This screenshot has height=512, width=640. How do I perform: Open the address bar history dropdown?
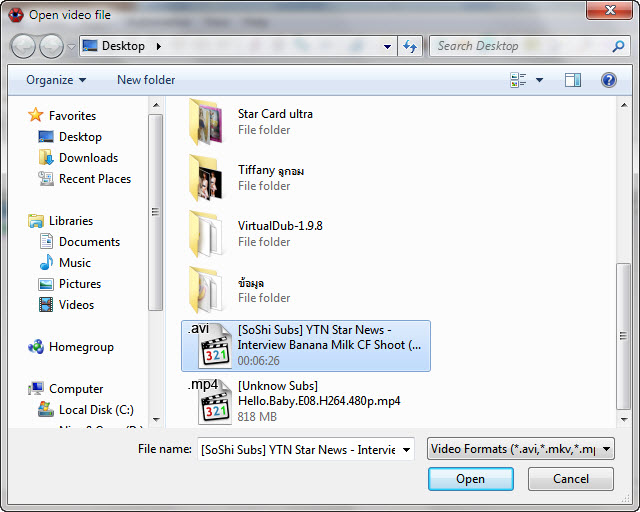click(x=387, y=47)
